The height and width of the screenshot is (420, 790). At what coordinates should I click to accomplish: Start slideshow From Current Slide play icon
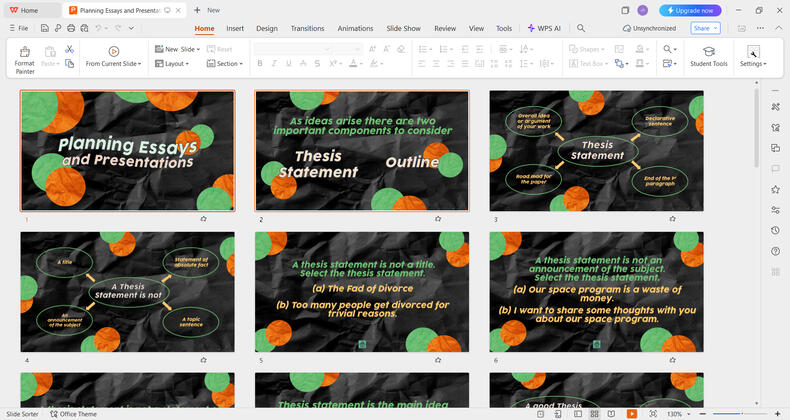114,51
